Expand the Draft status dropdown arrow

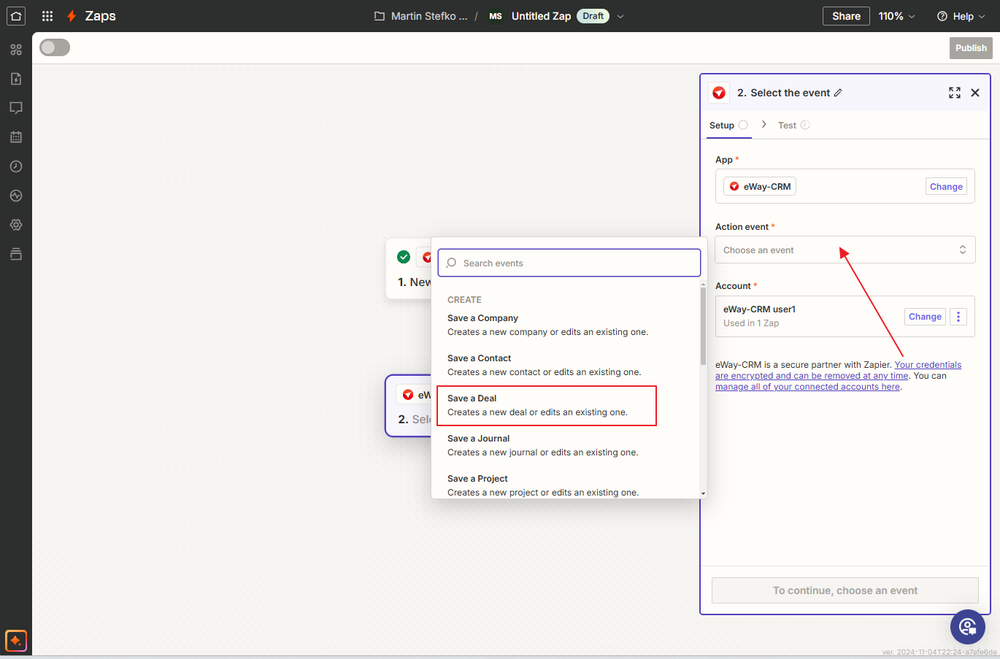click(621, 17)
